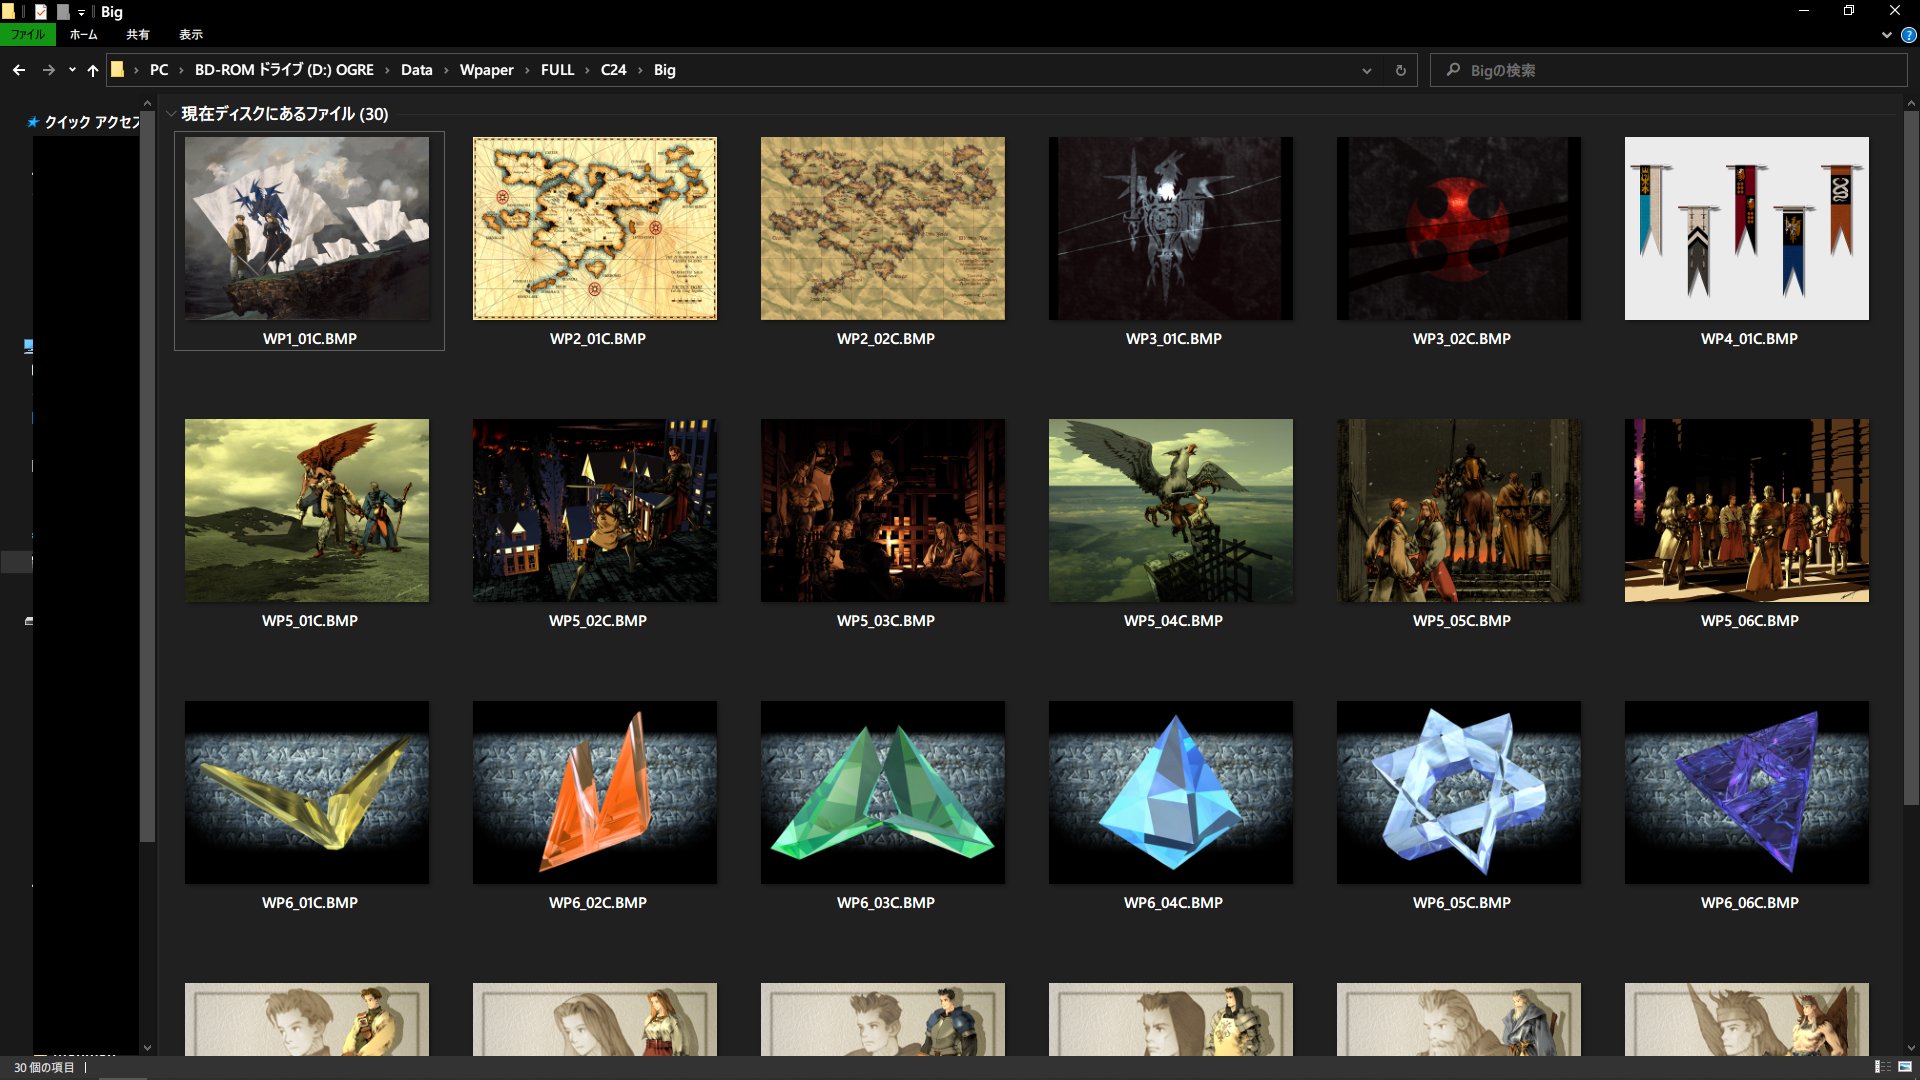Image resolution: width=1920 pixels, height=1080 pixels.
Task: Switch to details view in status bar
Action: pyautogui.click(x=1883, y=1067)
